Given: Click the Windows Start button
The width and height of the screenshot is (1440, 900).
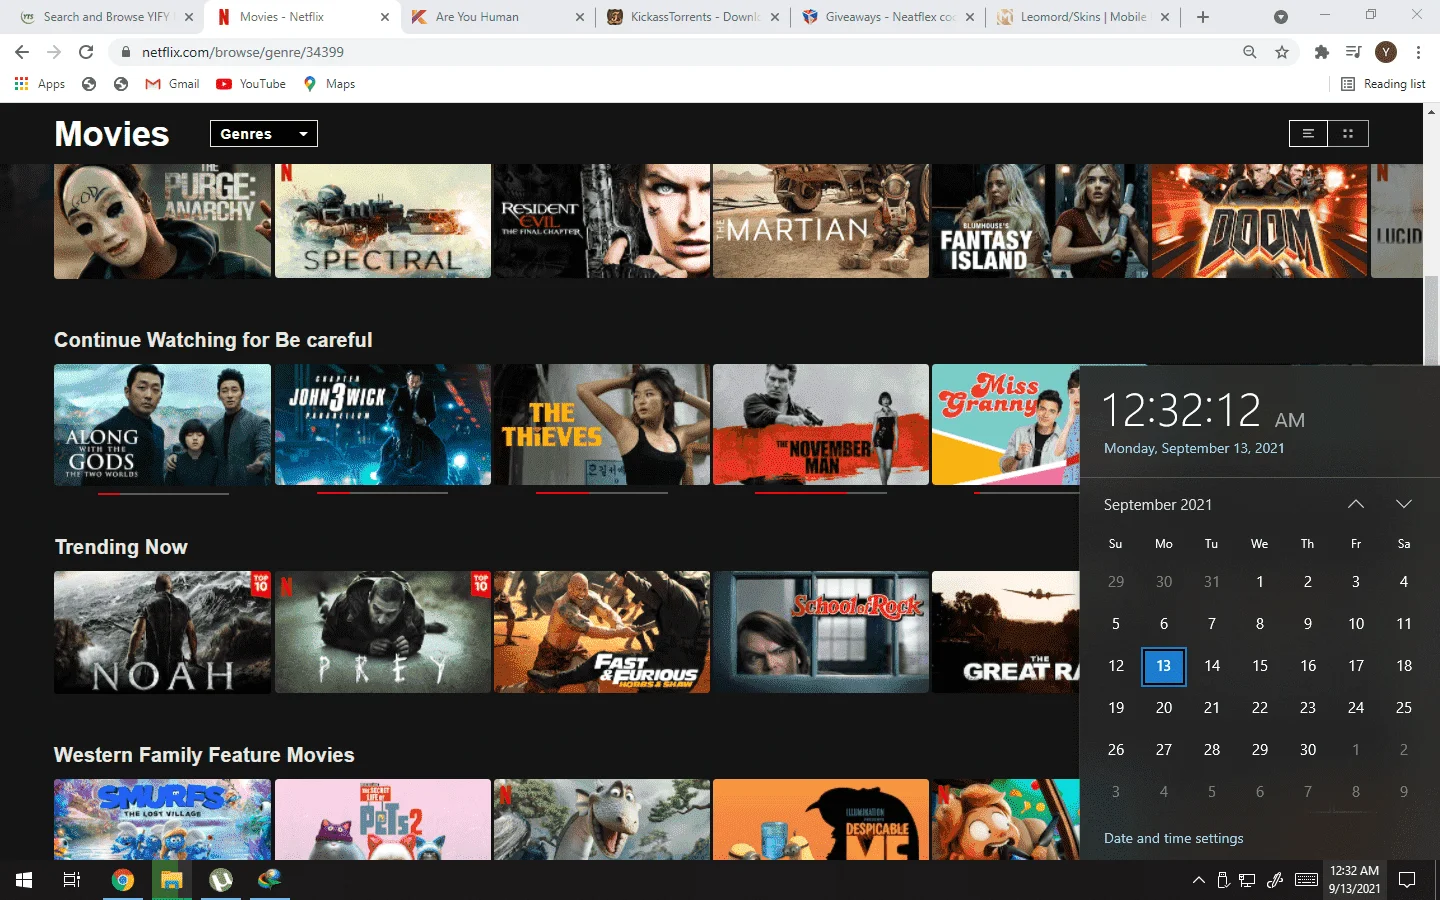Looking at the screenshot, I should click(x=24, y=880).
